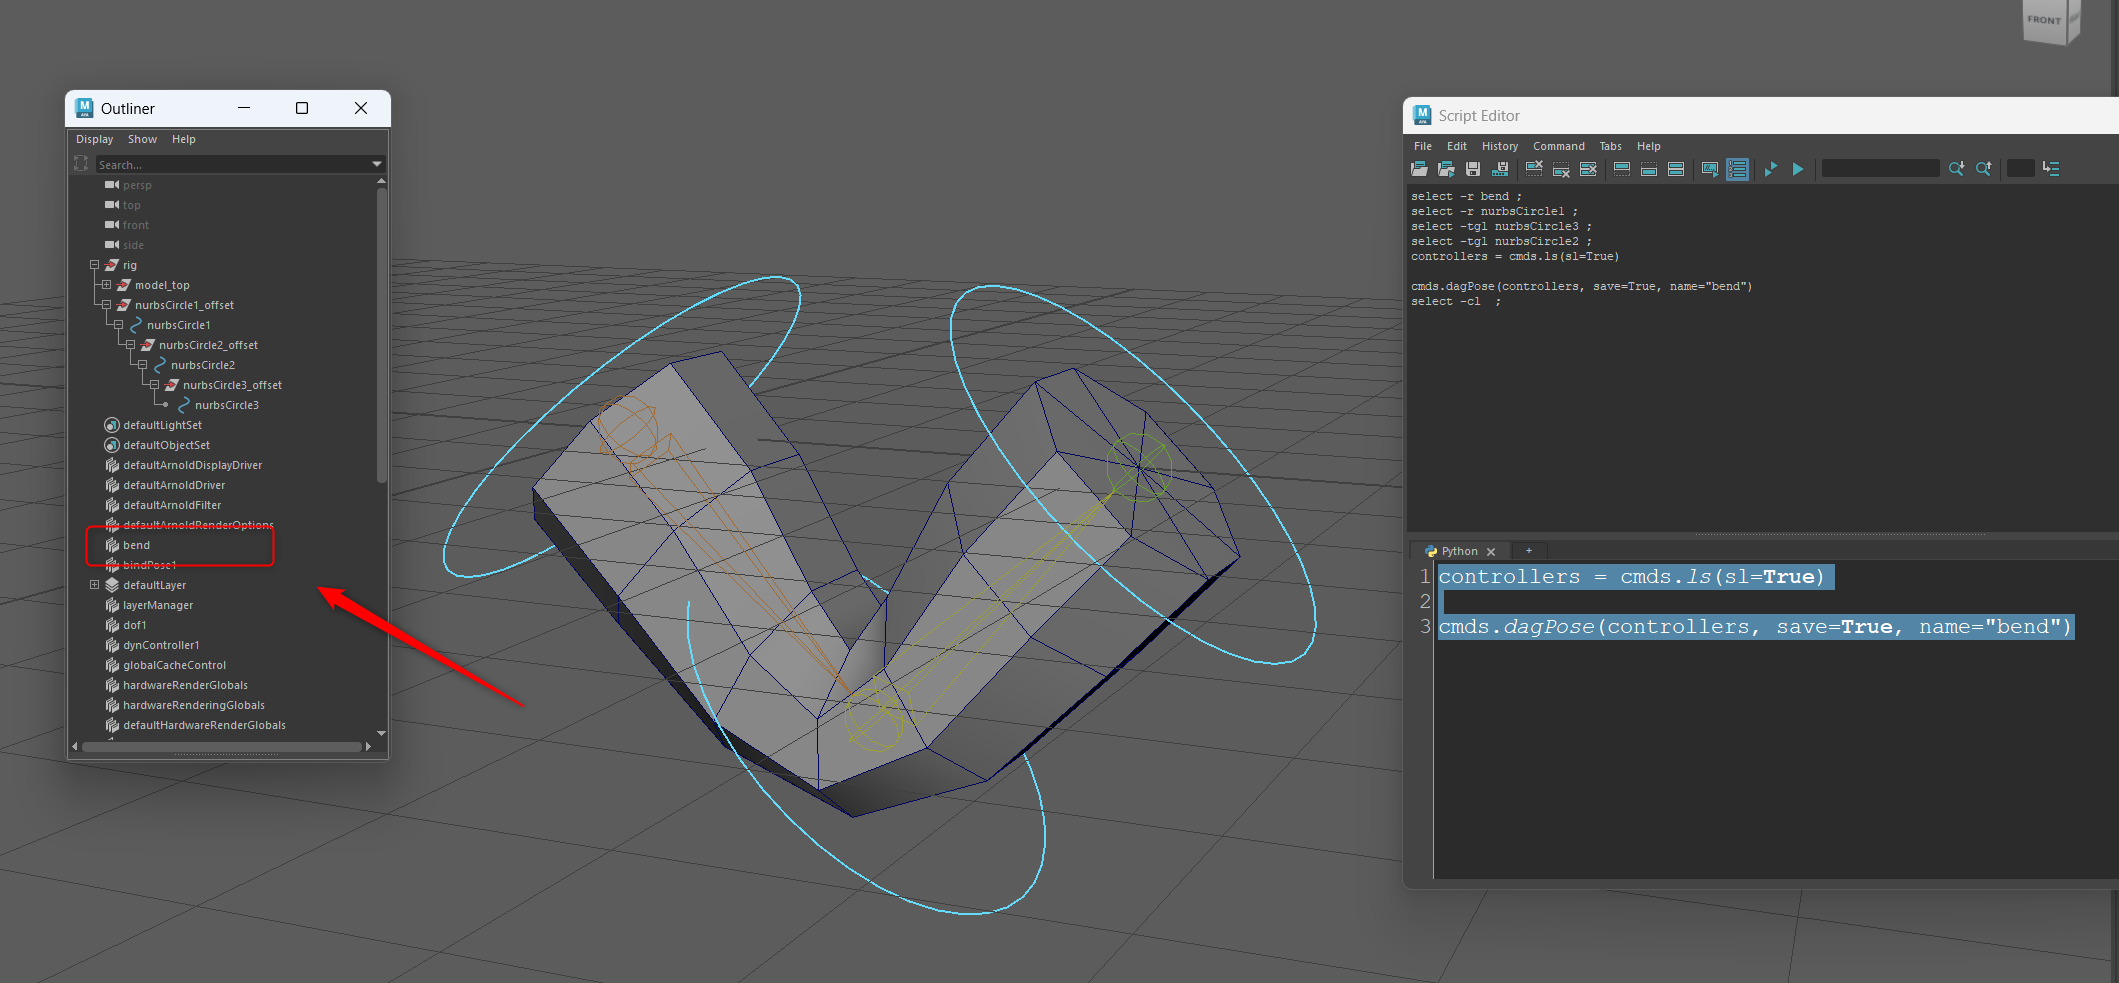Click the ViewCube Front face

[2044, 20]
